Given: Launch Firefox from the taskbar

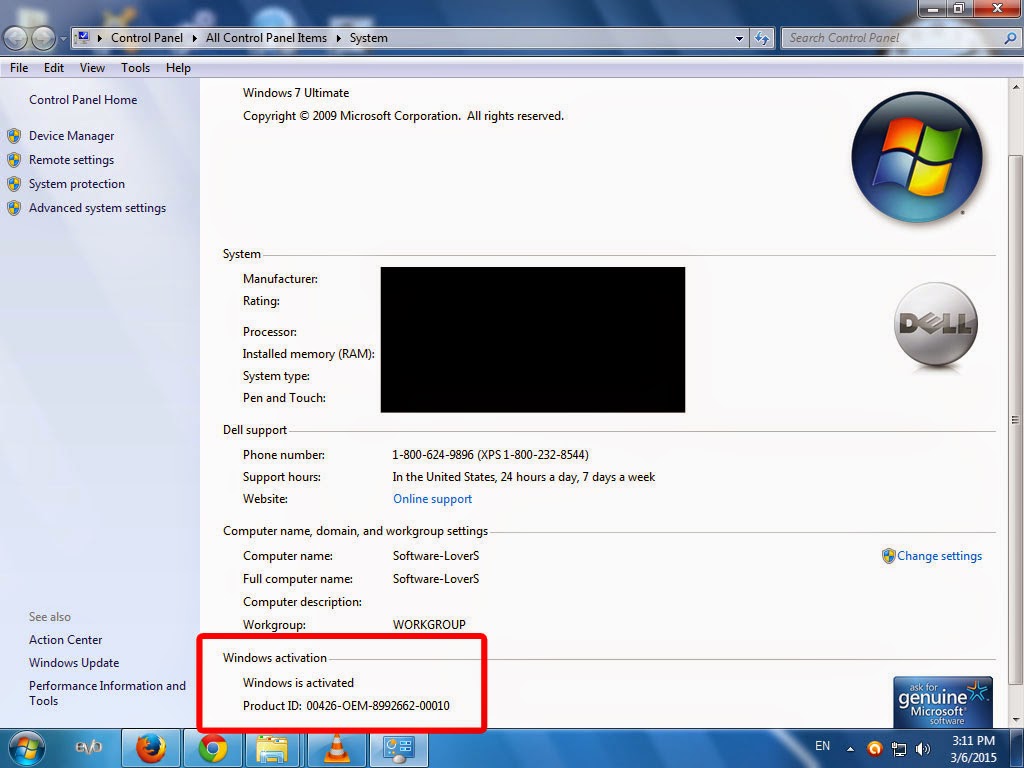Looking at the screenshot, I should pos(150,748).
